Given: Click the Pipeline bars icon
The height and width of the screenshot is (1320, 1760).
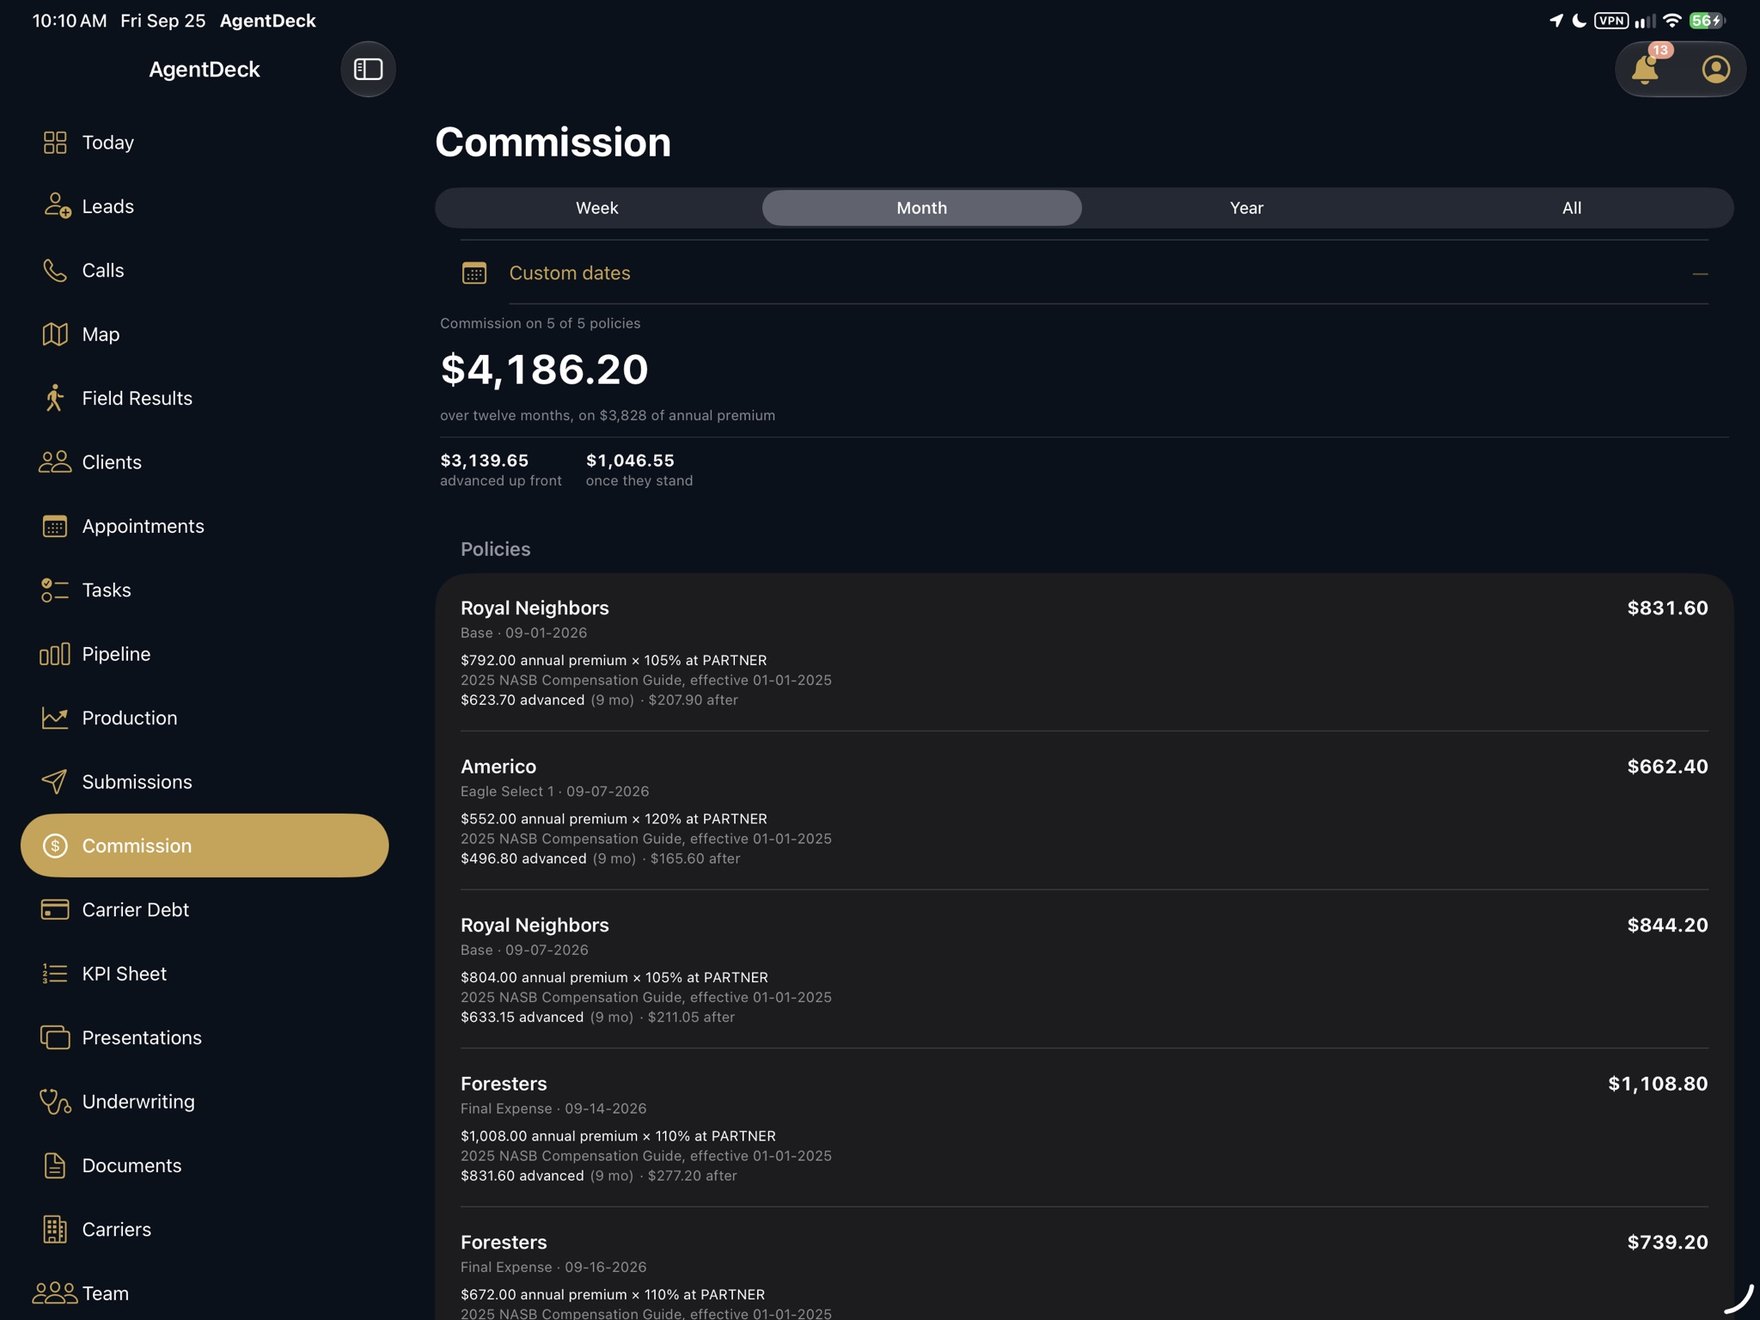Looking at the screenshot, I should 55,654.
